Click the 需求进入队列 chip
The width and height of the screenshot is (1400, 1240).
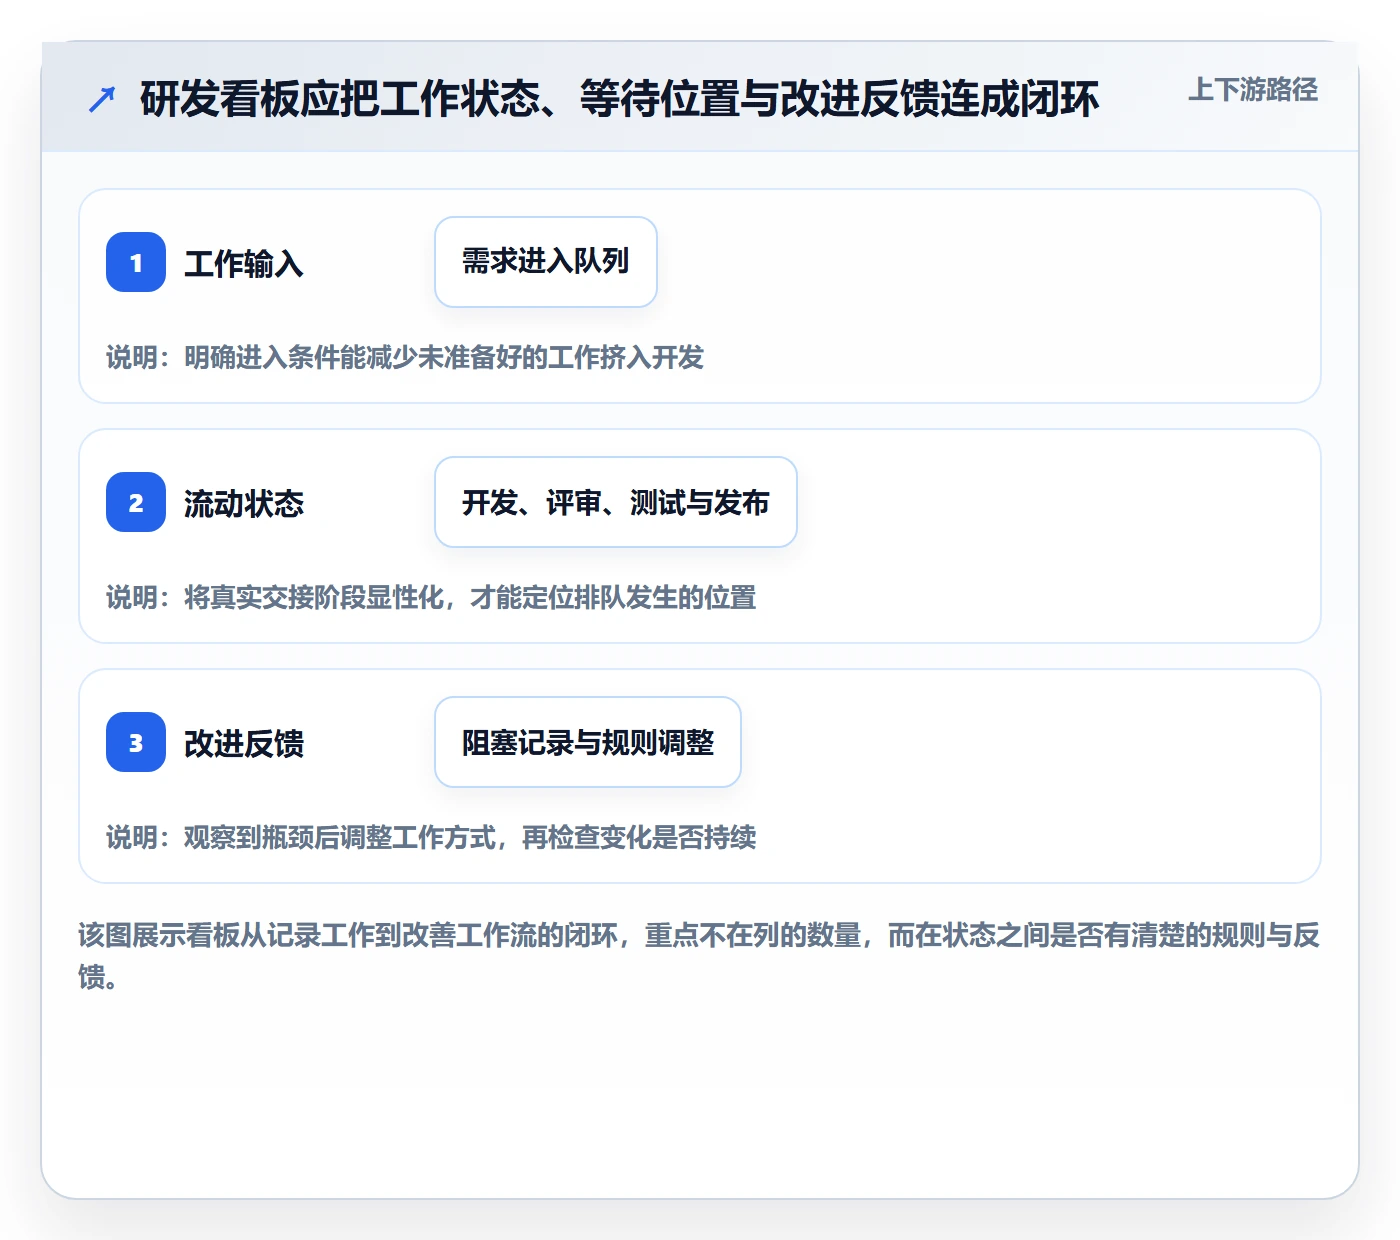546,262
